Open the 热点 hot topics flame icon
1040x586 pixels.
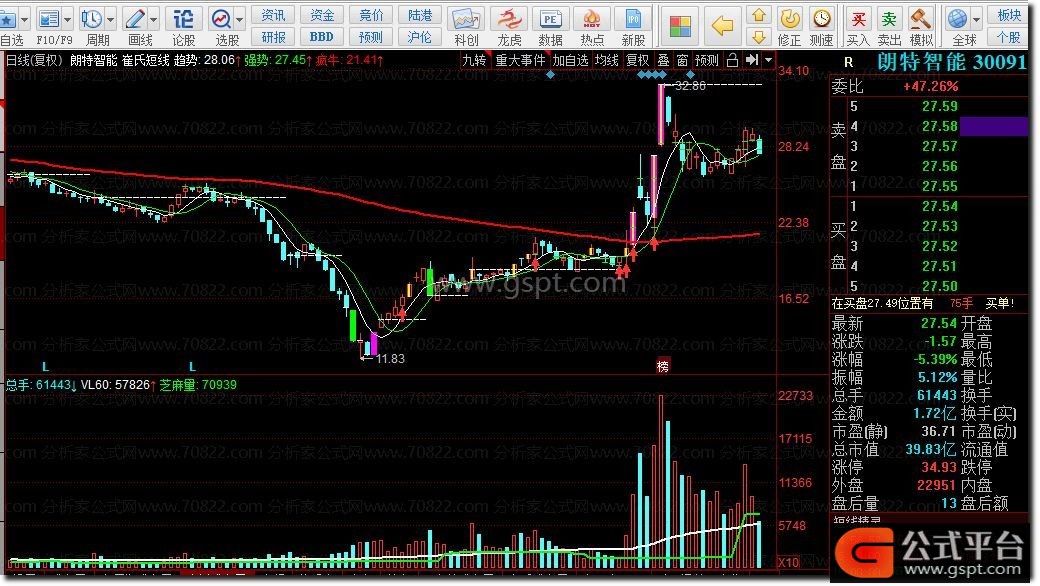click(592, 19)
